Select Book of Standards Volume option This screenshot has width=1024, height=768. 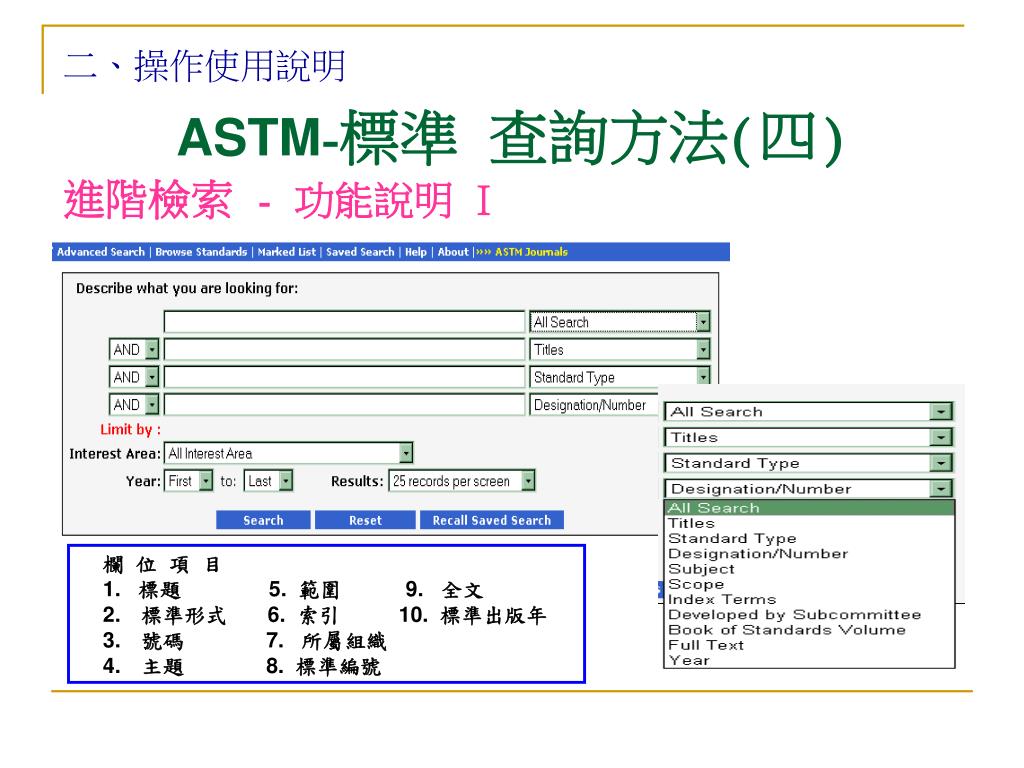point(809,630)
